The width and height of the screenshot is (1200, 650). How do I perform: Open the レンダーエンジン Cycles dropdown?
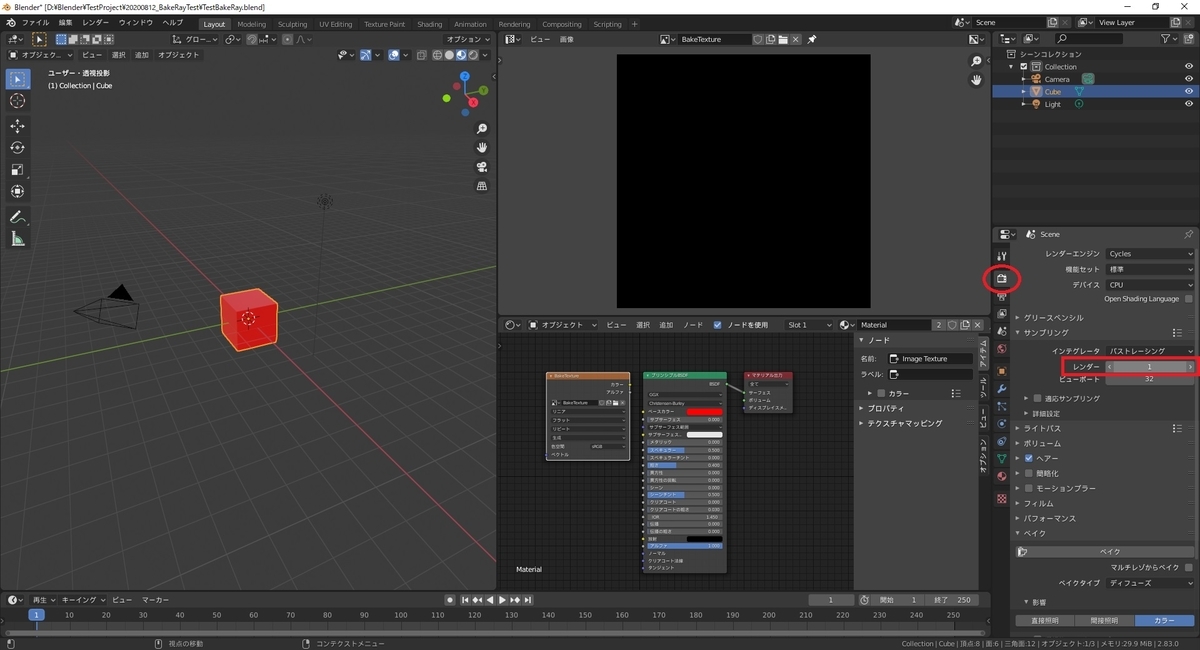(1150, 254)
